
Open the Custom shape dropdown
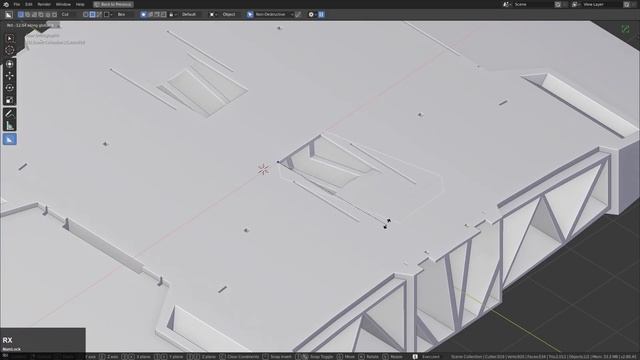click(108, 15)
